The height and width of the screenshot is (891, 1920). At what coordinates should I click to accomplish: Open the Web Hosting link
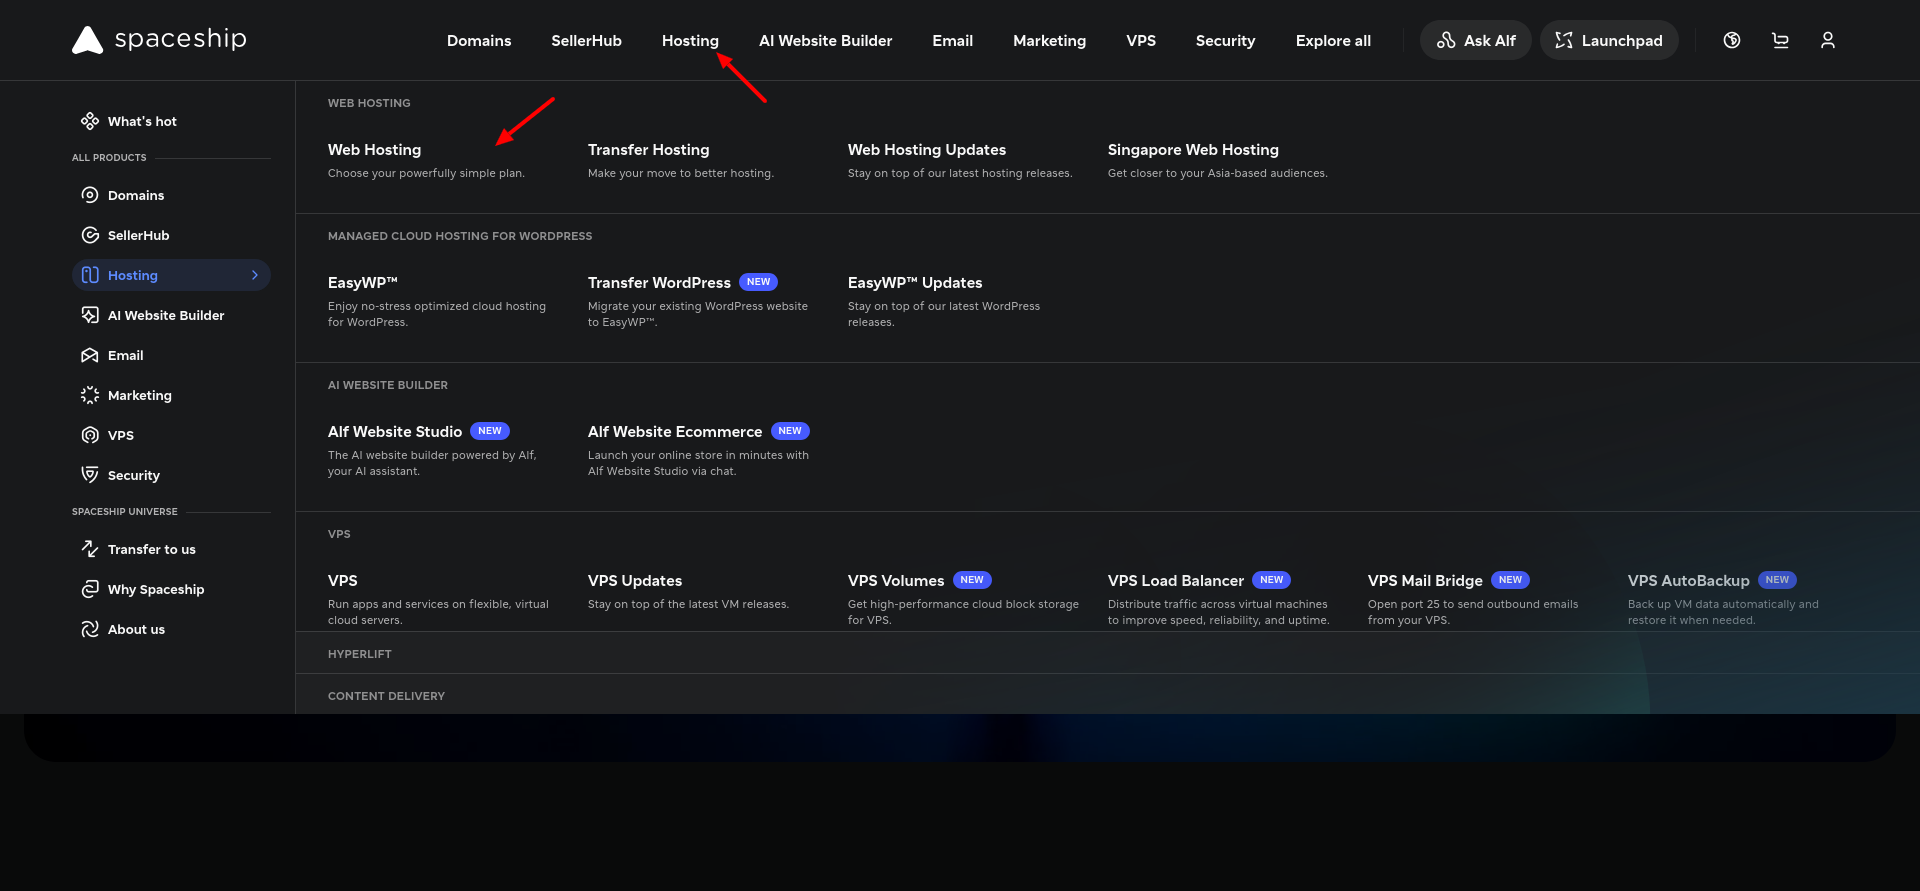[374, 150]
